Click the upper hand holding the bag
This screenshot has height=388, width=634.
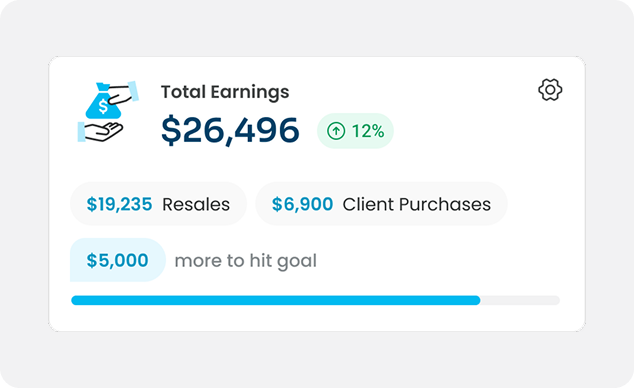(121, 93)
